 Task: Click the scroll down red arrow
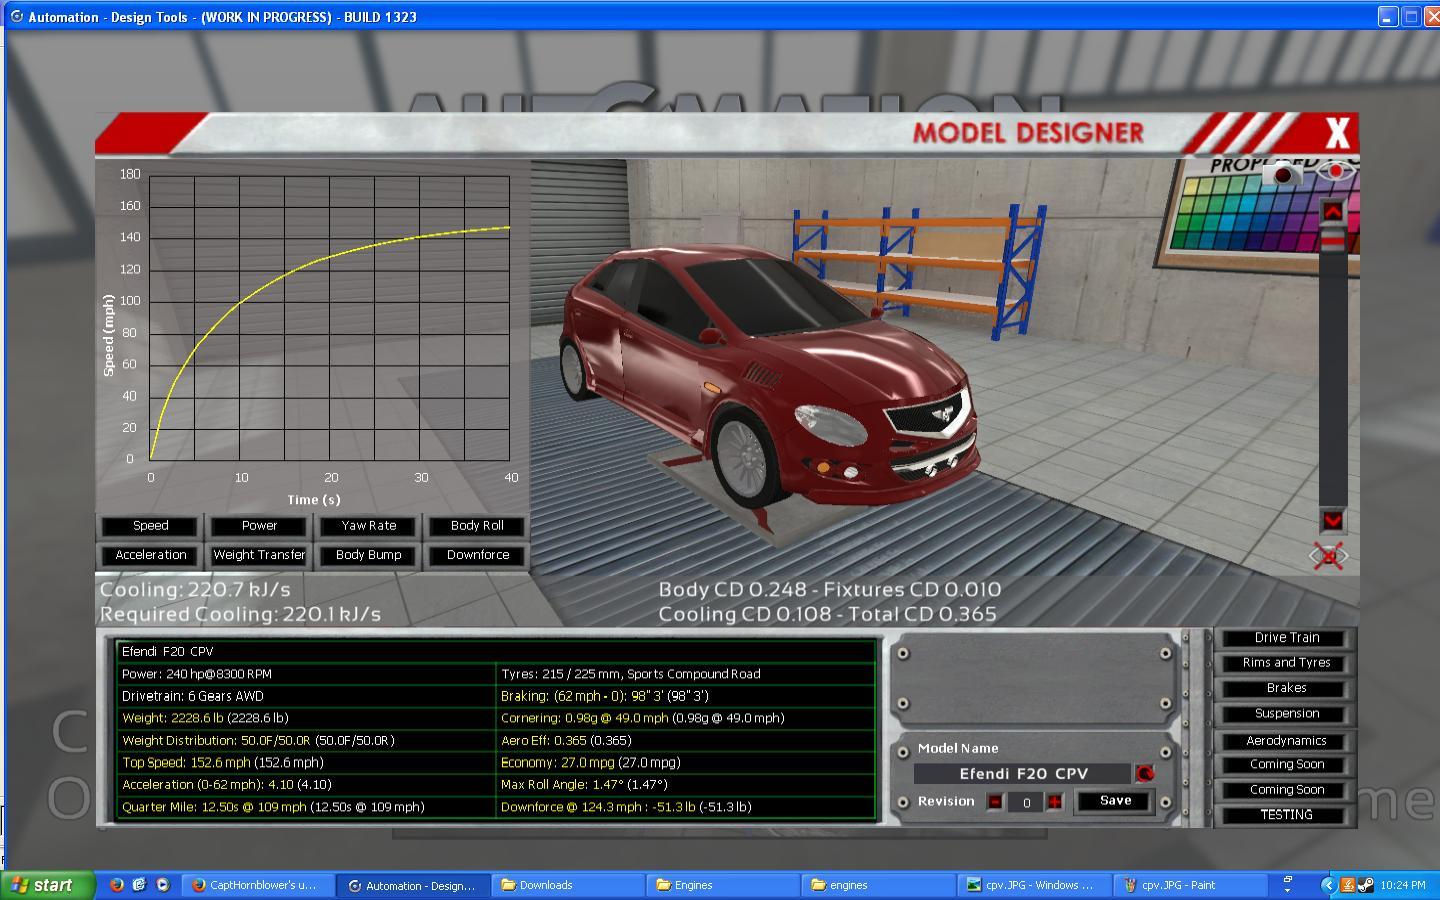[x=1333, y=520]
